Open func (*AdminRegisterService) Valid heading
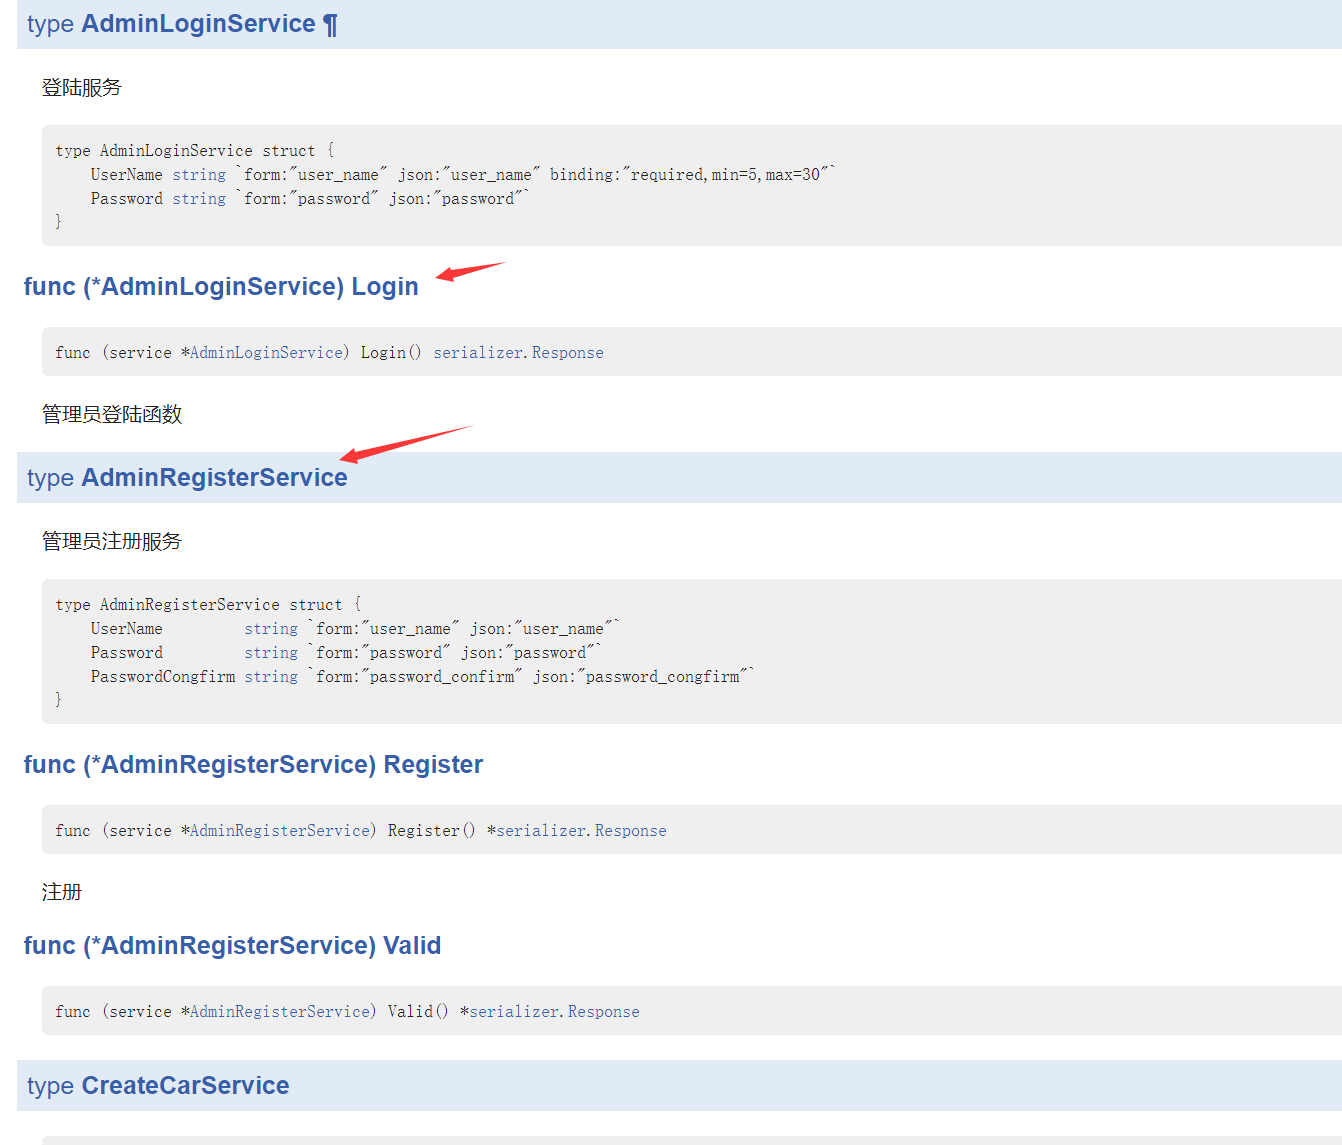This screenshot has height=1145, width=1342. (x=232, y=946)
